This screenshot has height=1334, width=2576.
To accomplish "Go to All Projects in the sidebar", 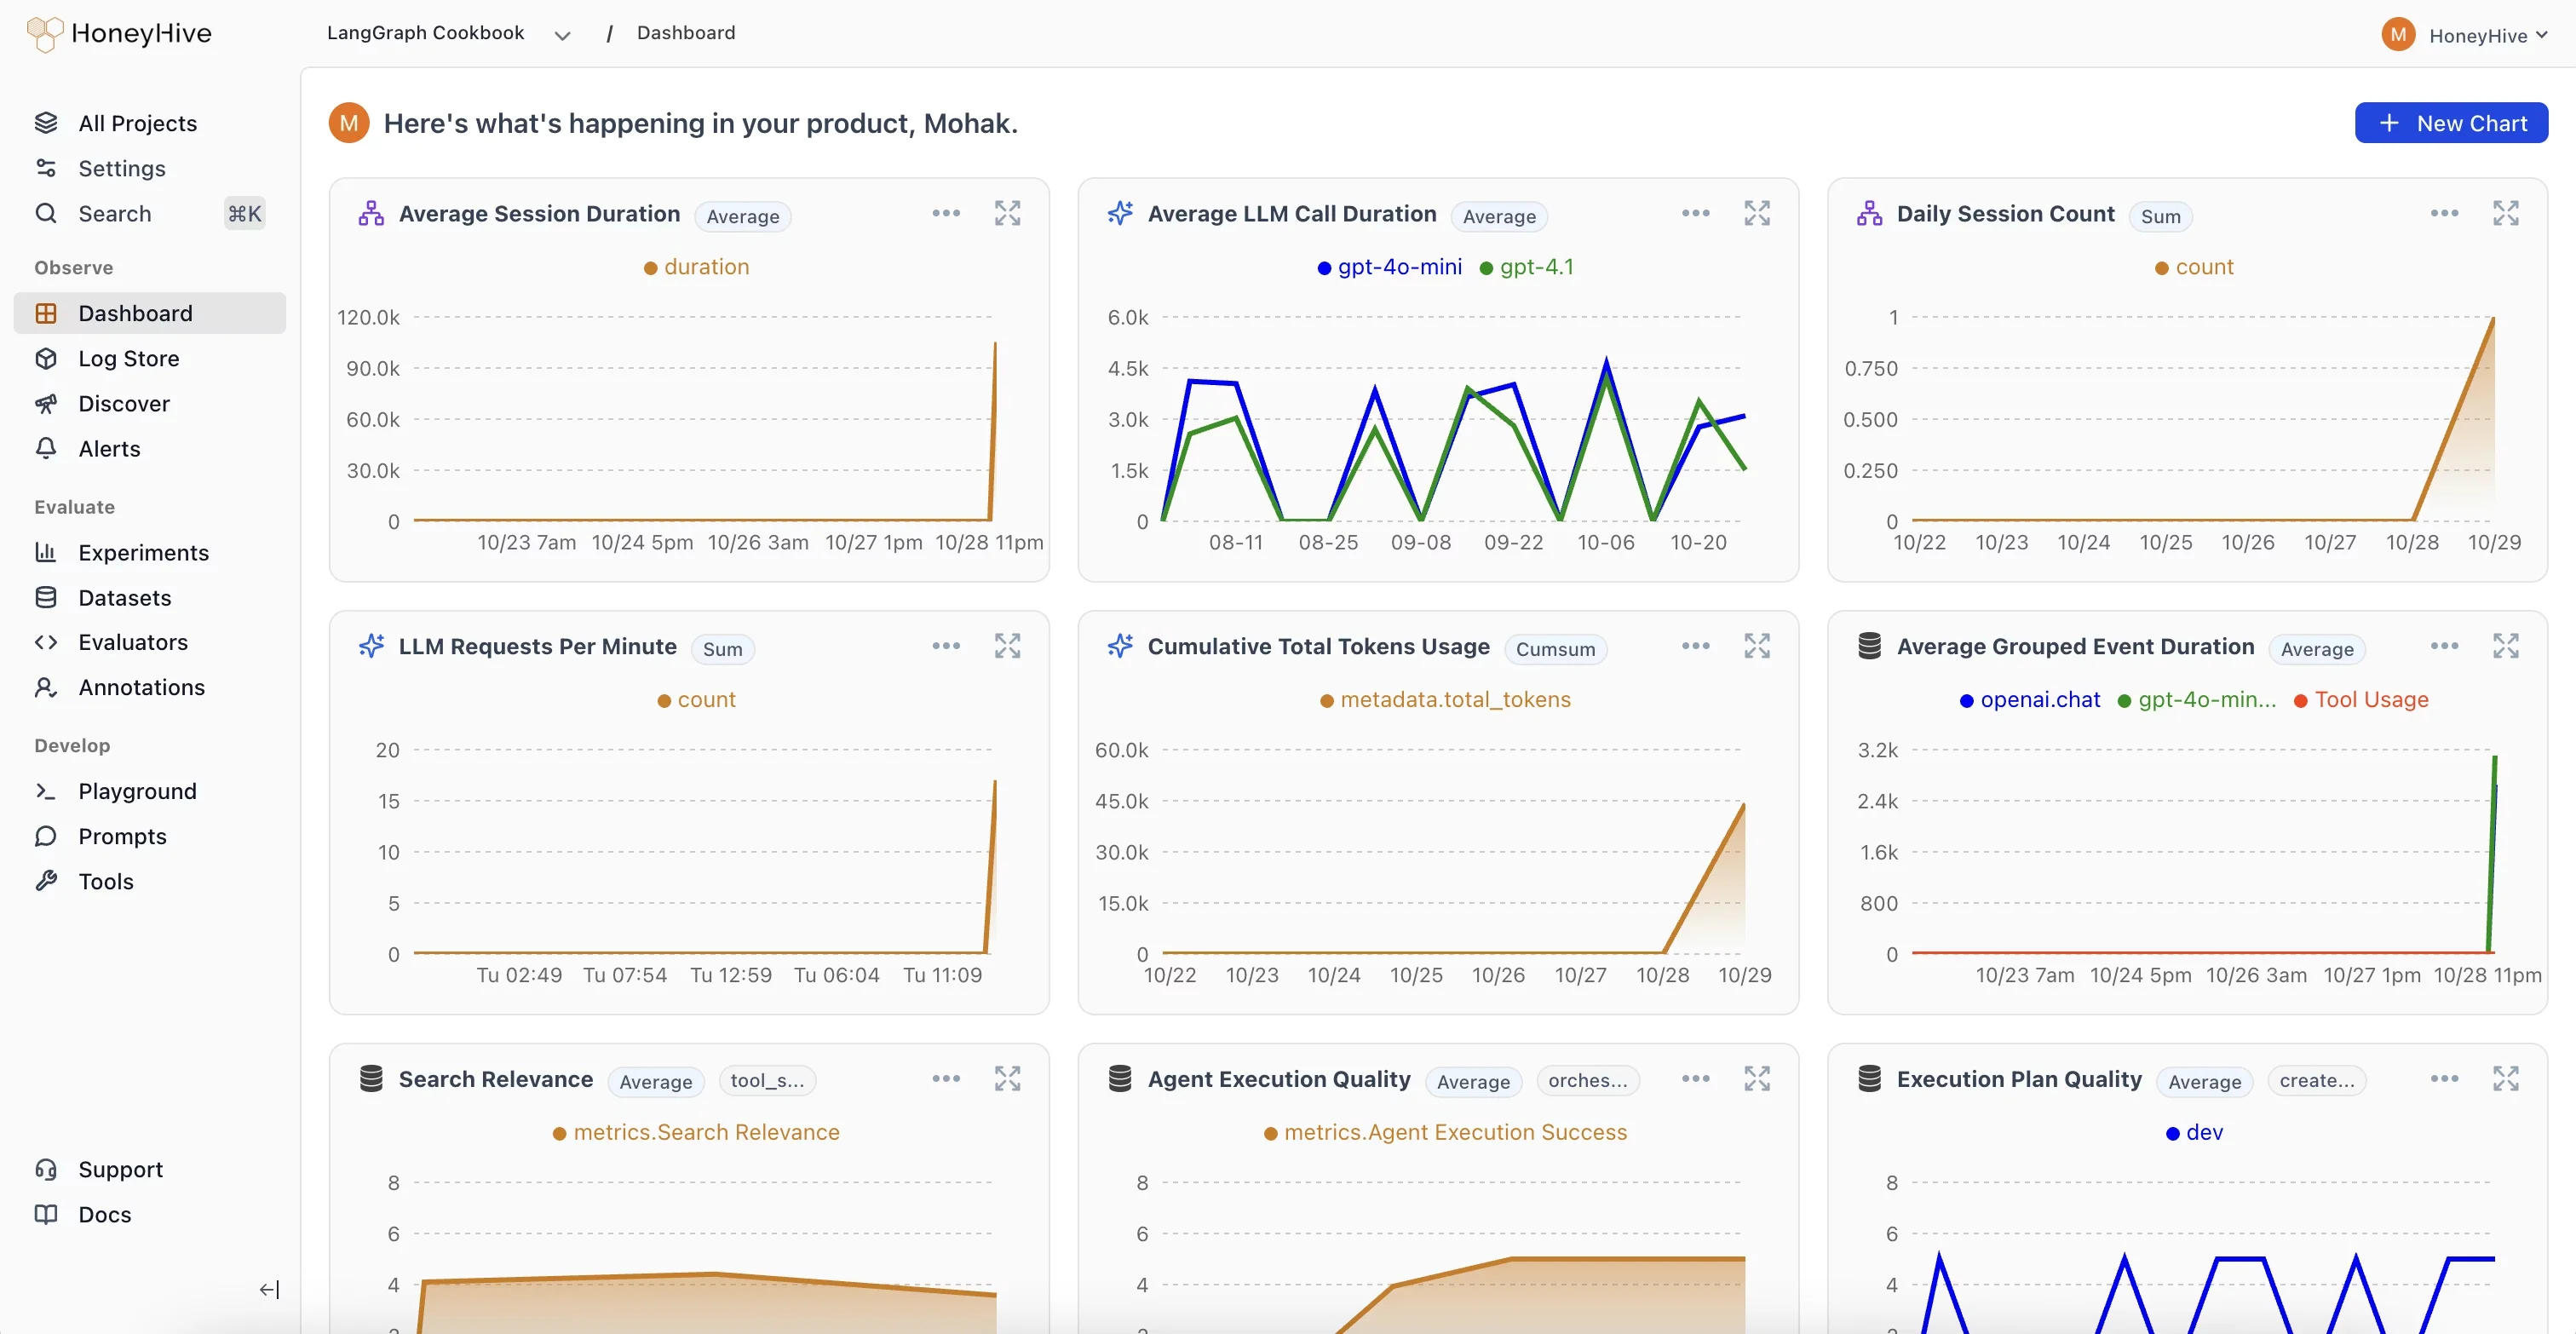I will [138, 122].
